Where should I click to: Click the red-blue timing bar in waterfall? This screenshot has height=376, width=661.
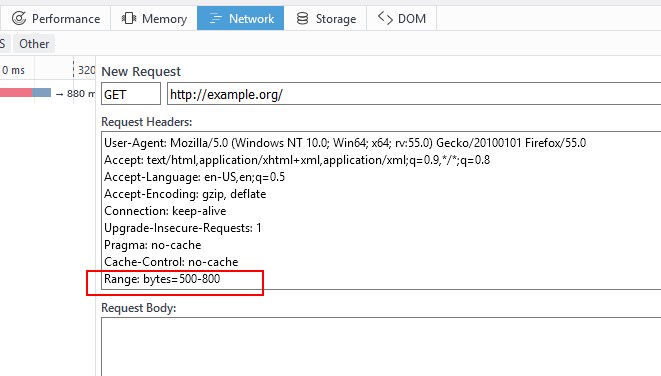coord(25,93)
